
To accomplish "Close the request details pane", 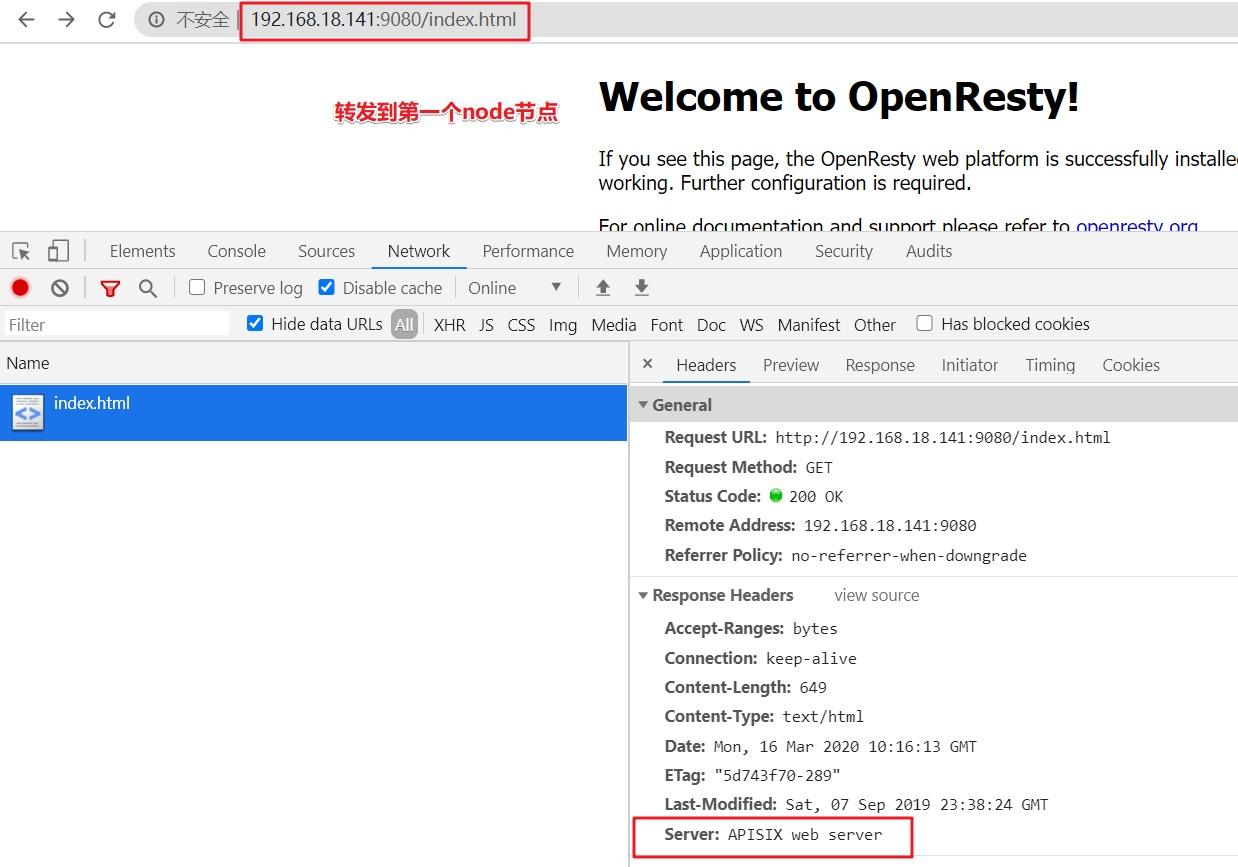I will [647, 364].
